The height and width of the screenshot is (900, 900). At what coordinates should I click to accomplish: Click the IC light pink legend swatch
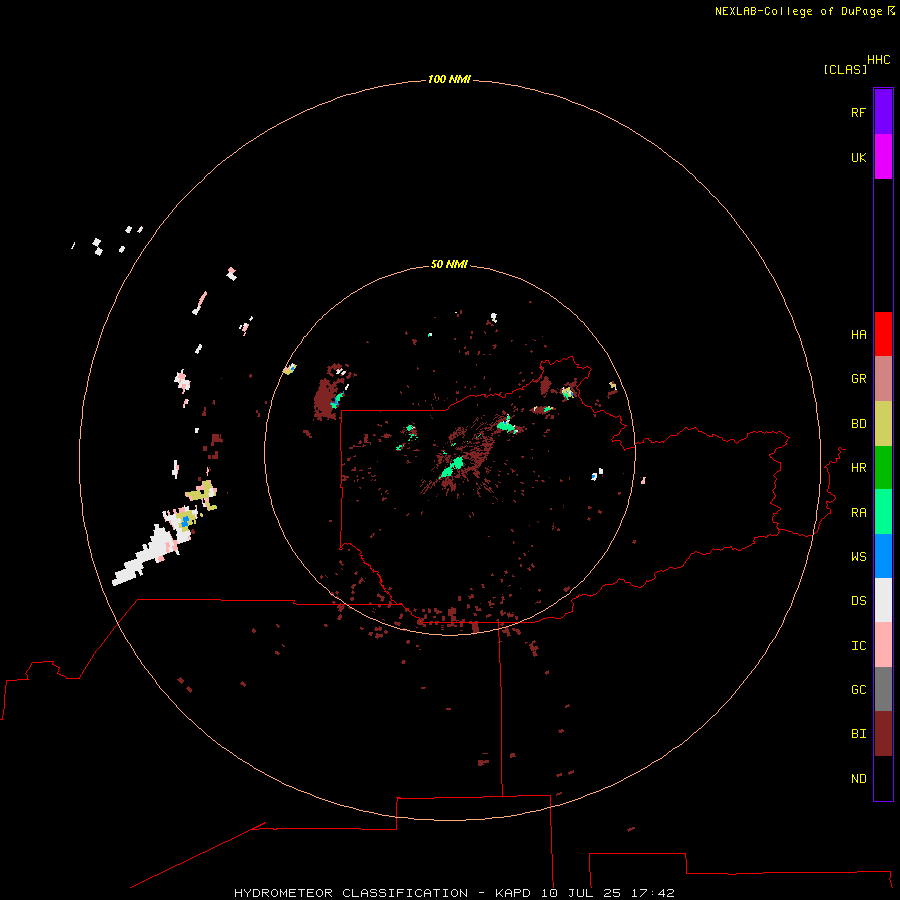coord(883,645)
